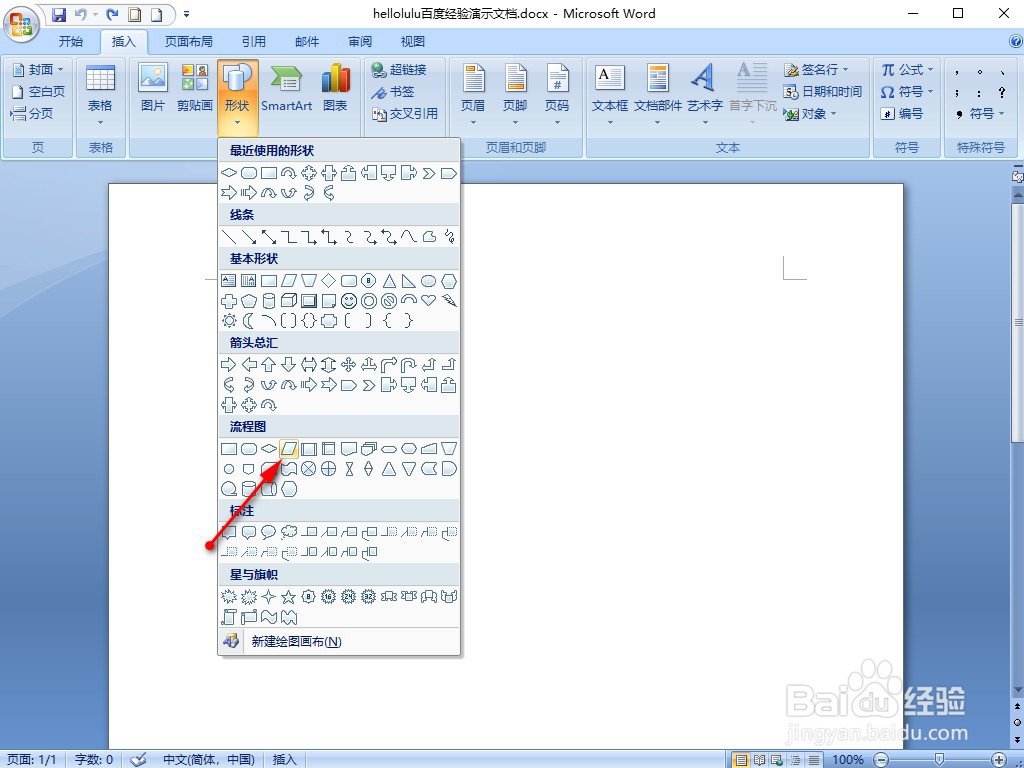Toggle the ruler button above scrollbar
Viewport: 1024px width, 768px height.
(1017, 176)
